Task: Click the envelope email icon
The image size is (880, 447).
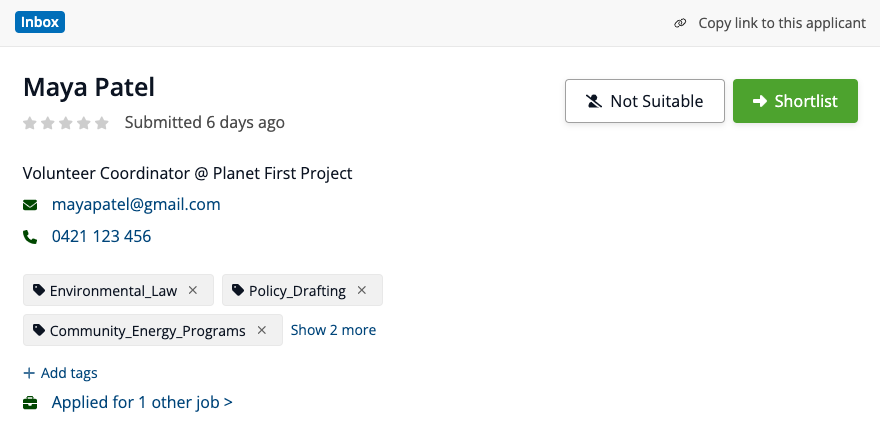Action: [x=30, y=205]
